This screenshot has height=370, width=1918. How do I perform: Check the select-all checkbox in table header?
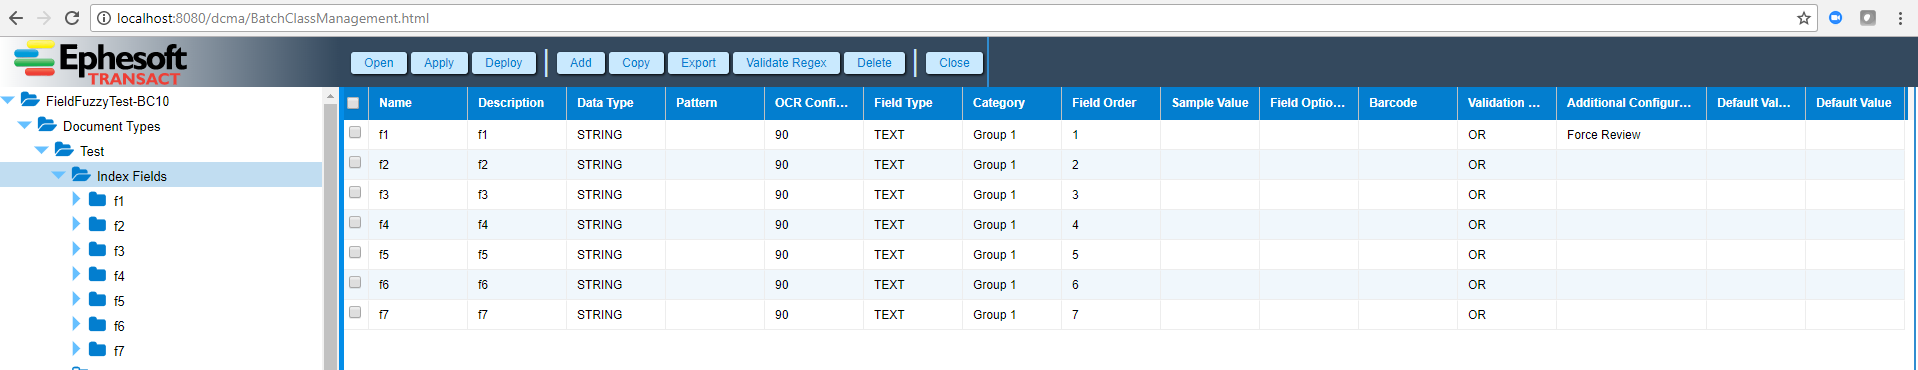click(x=353, y=103)
